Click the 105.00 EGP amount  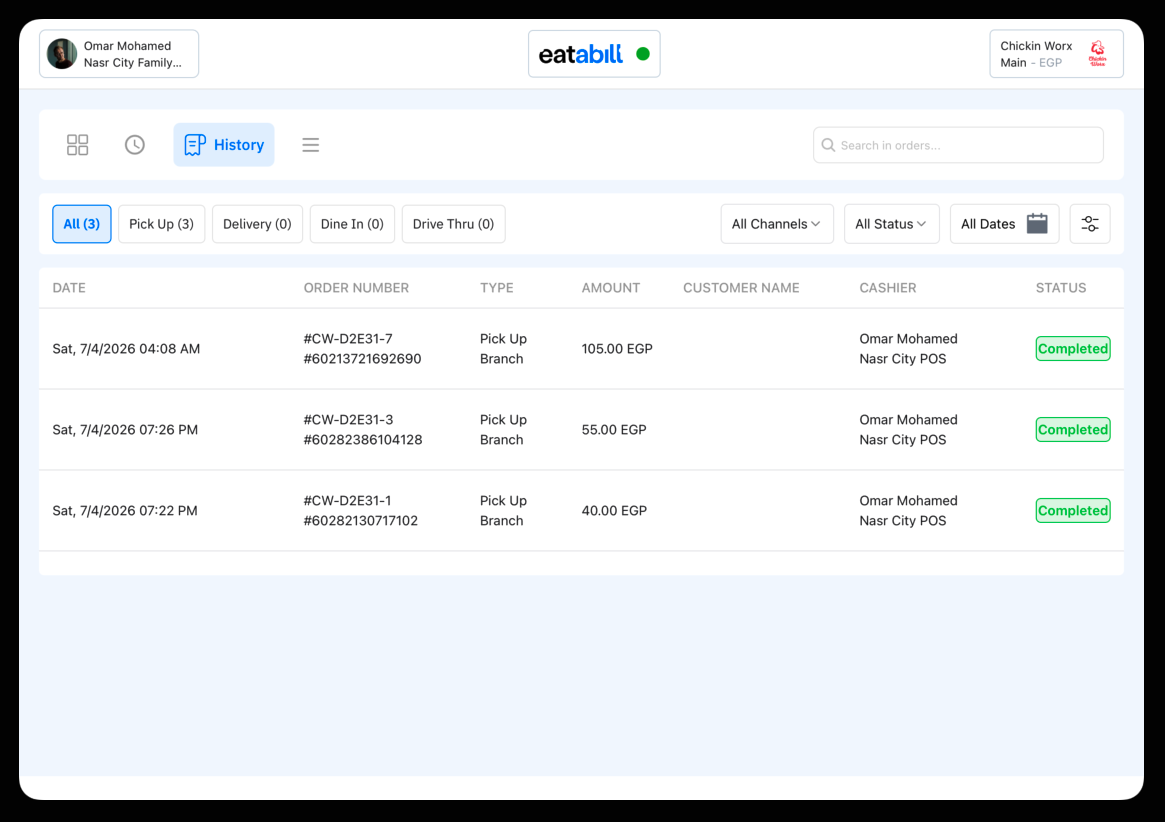[617, 349]
